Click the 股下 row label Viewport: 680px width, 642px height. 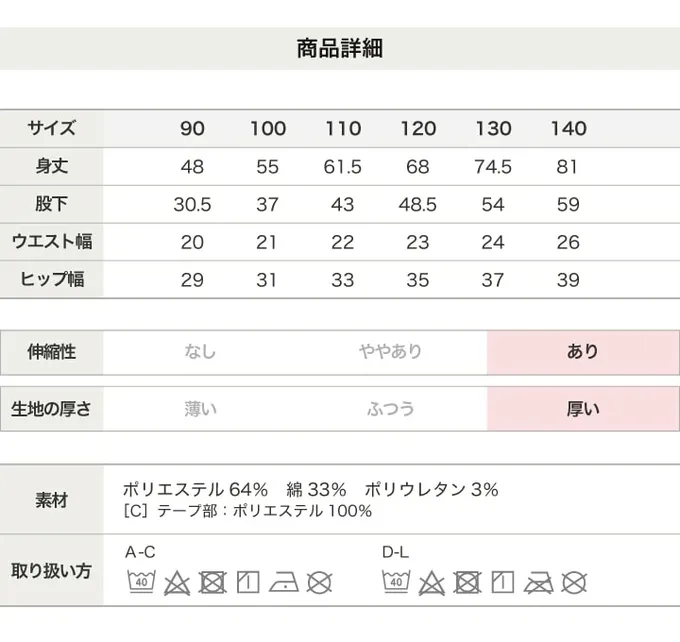click(x=51, y=204)
